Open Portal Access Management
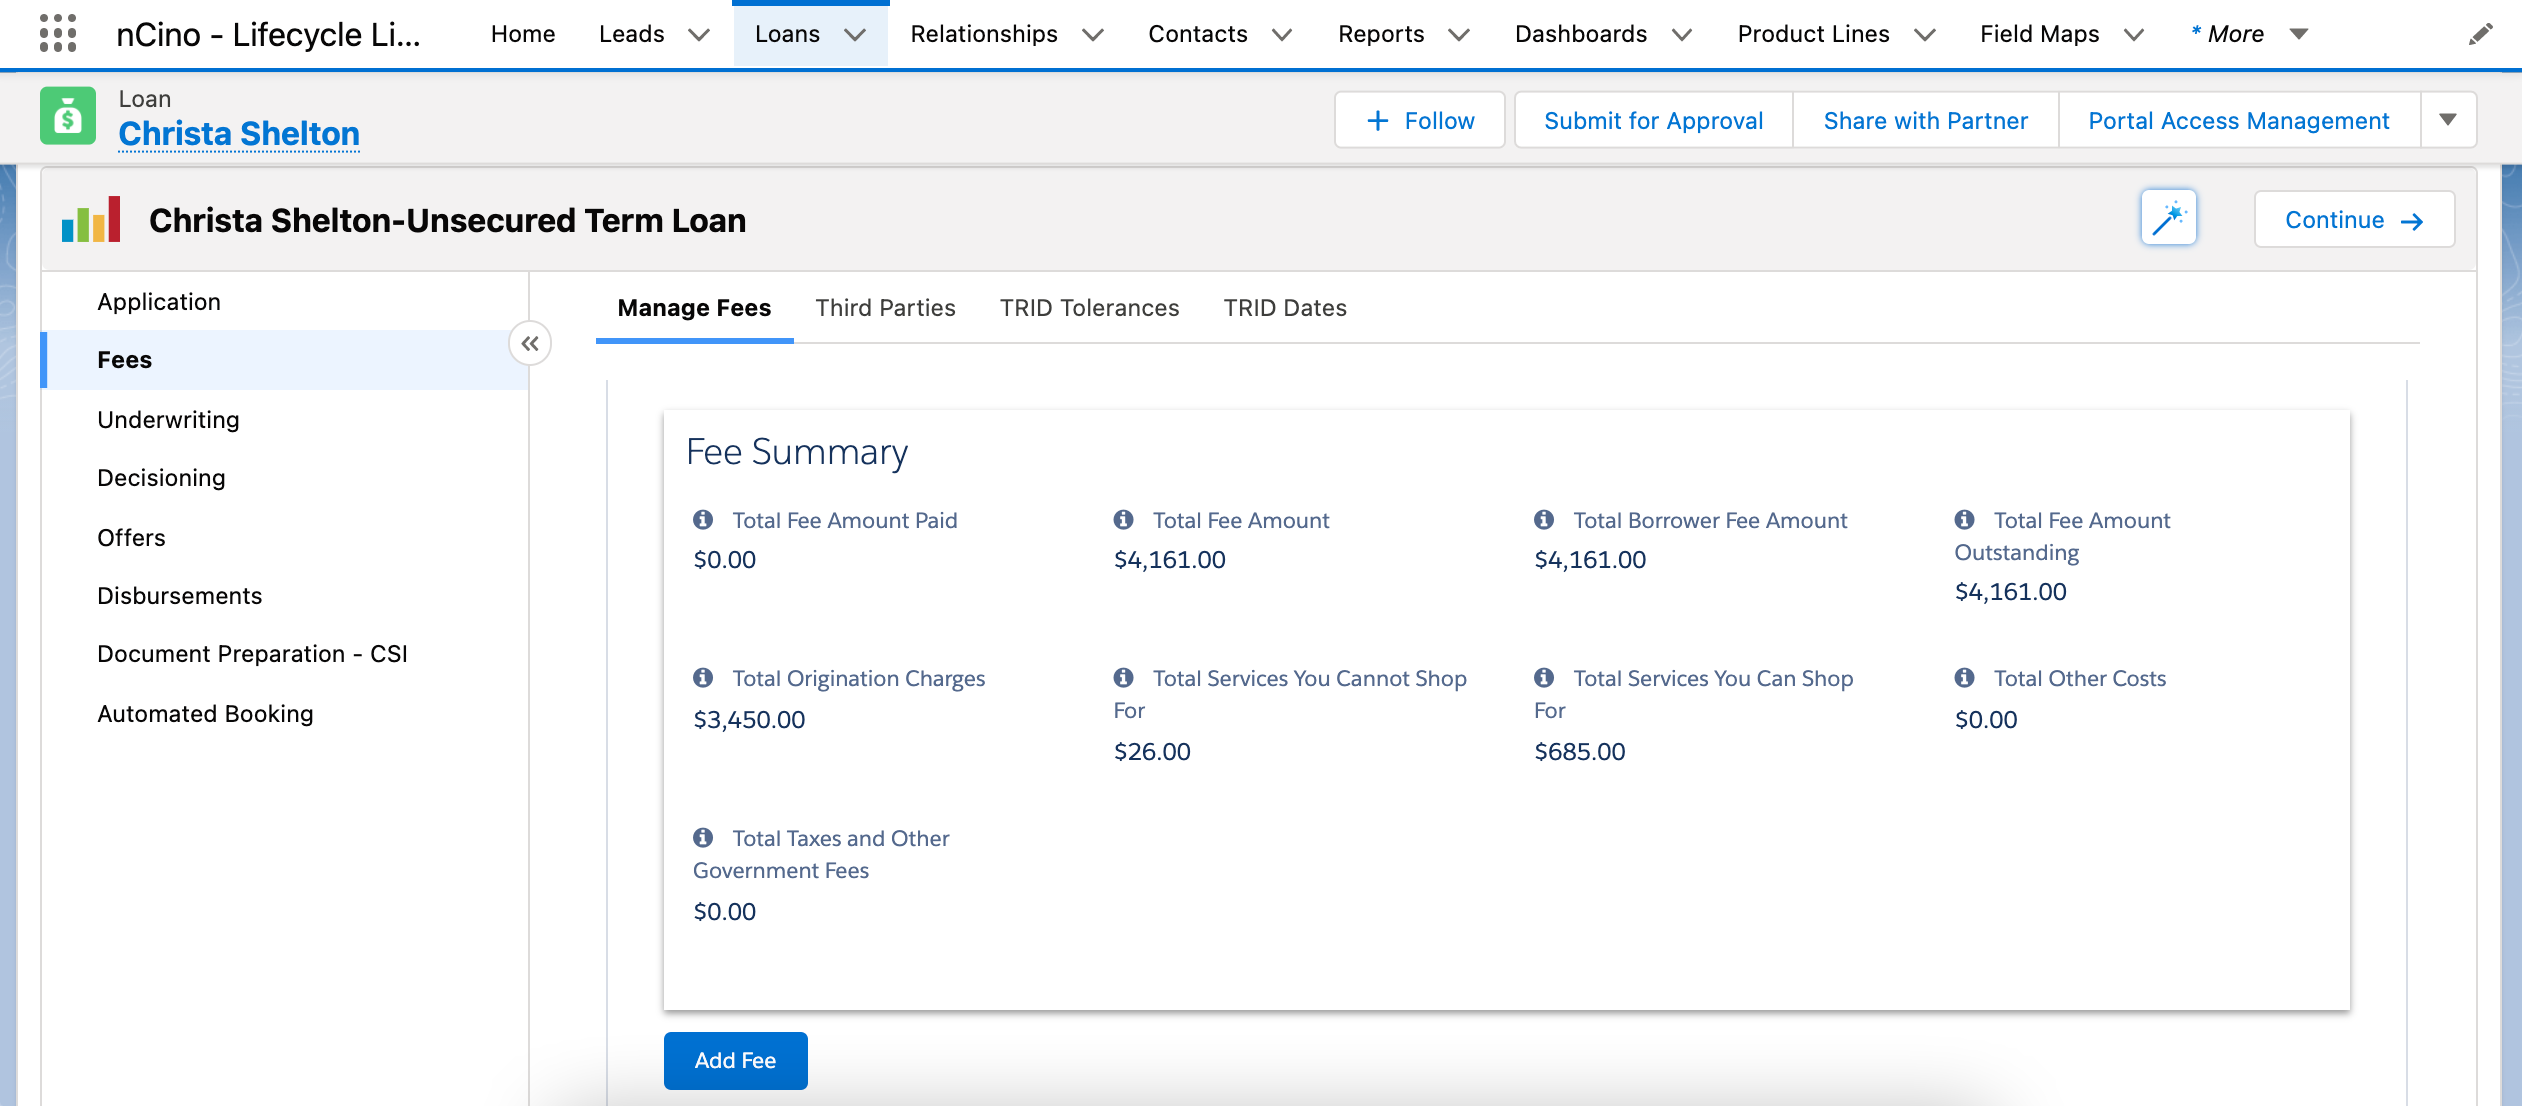Viewport: 2522px width, 1106px height. (x=2239, y=120)
